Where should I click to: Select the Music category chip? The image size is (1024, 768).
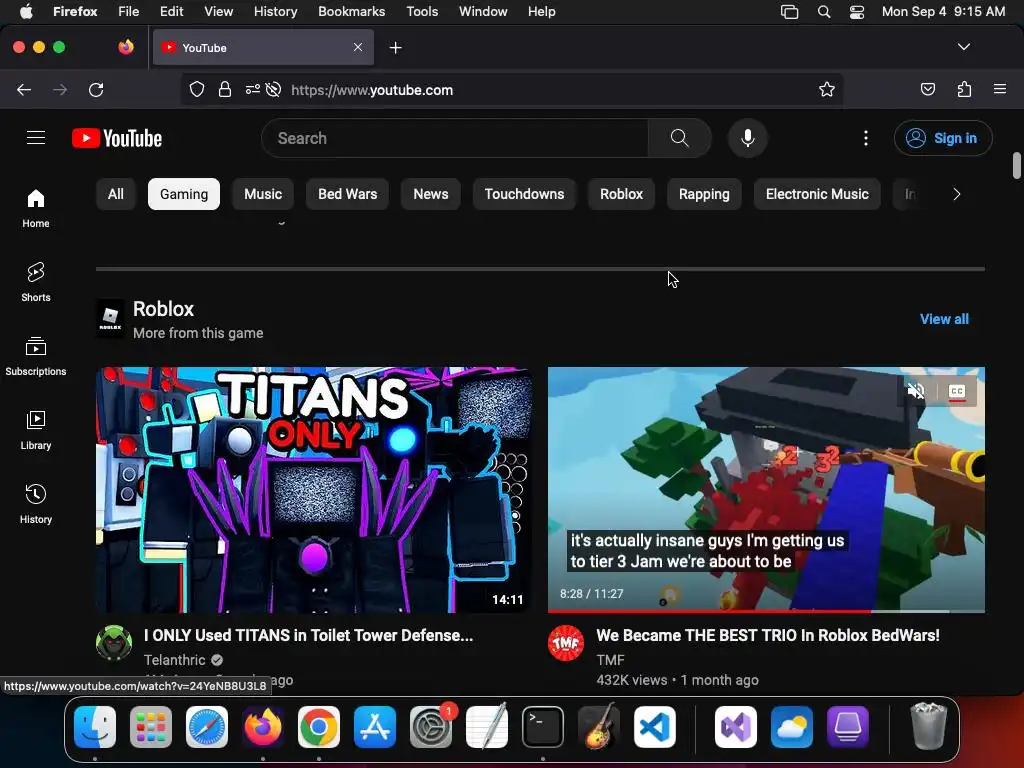pos(263,194)
